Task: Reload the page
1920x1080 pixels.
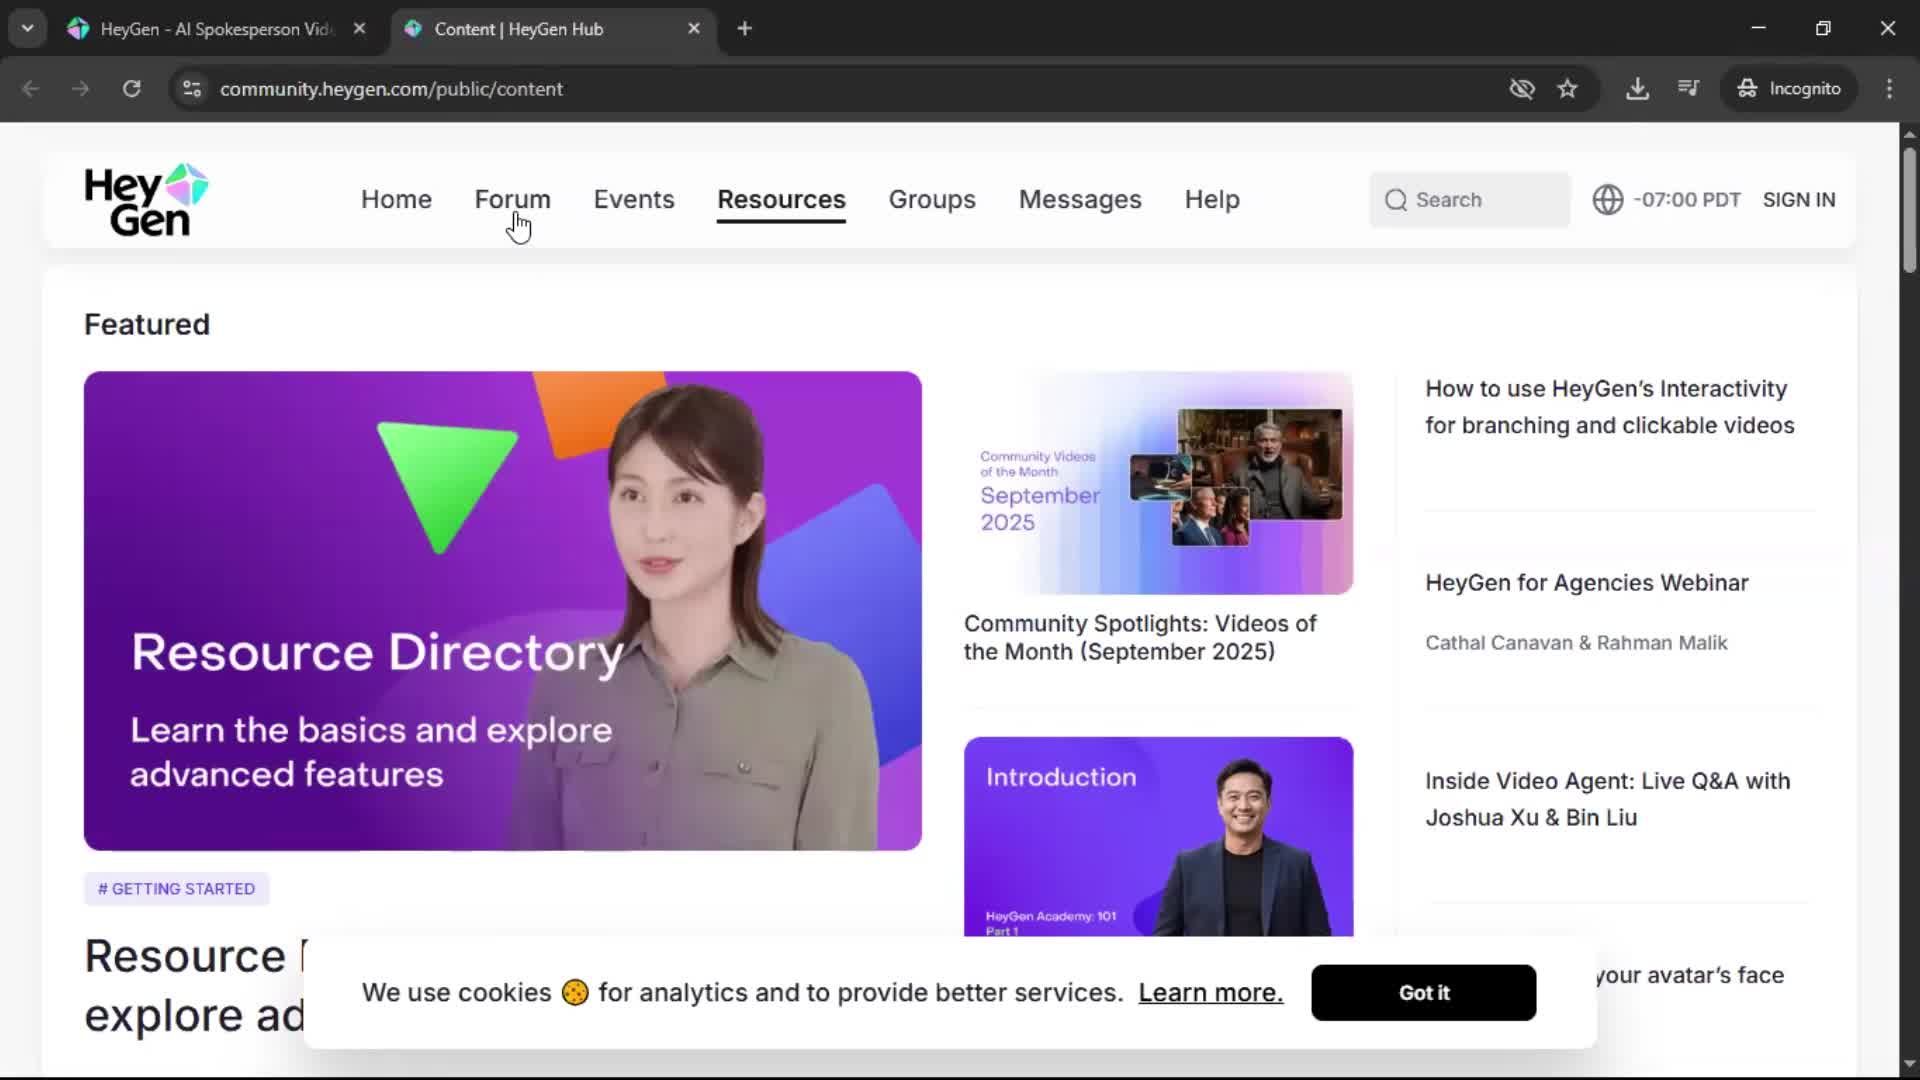Action: coord(131,89)
